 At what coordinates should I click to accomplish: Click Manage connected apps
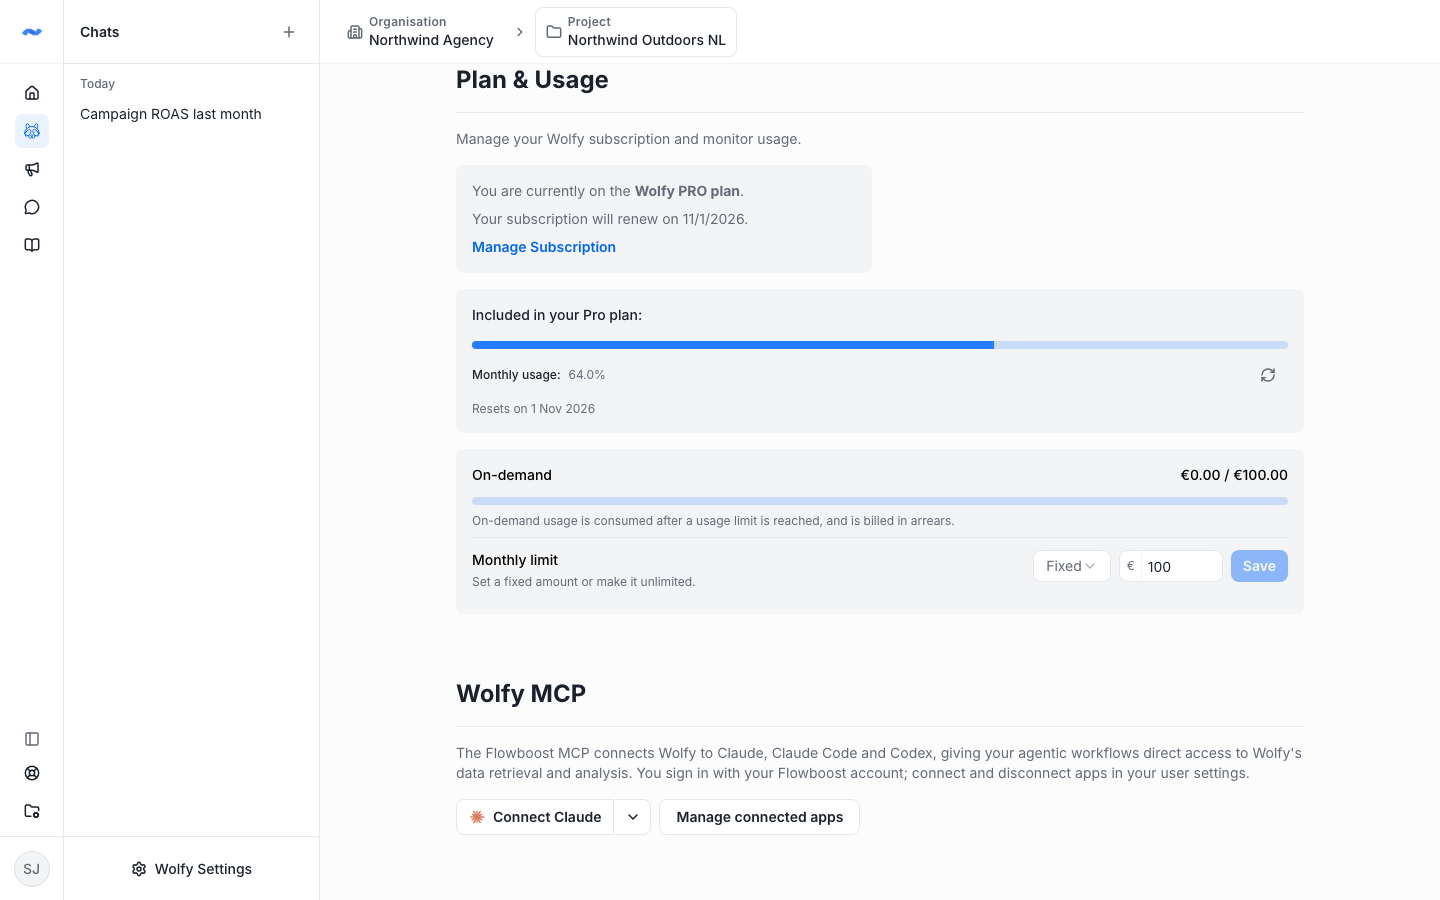click(x=760, y=817)
